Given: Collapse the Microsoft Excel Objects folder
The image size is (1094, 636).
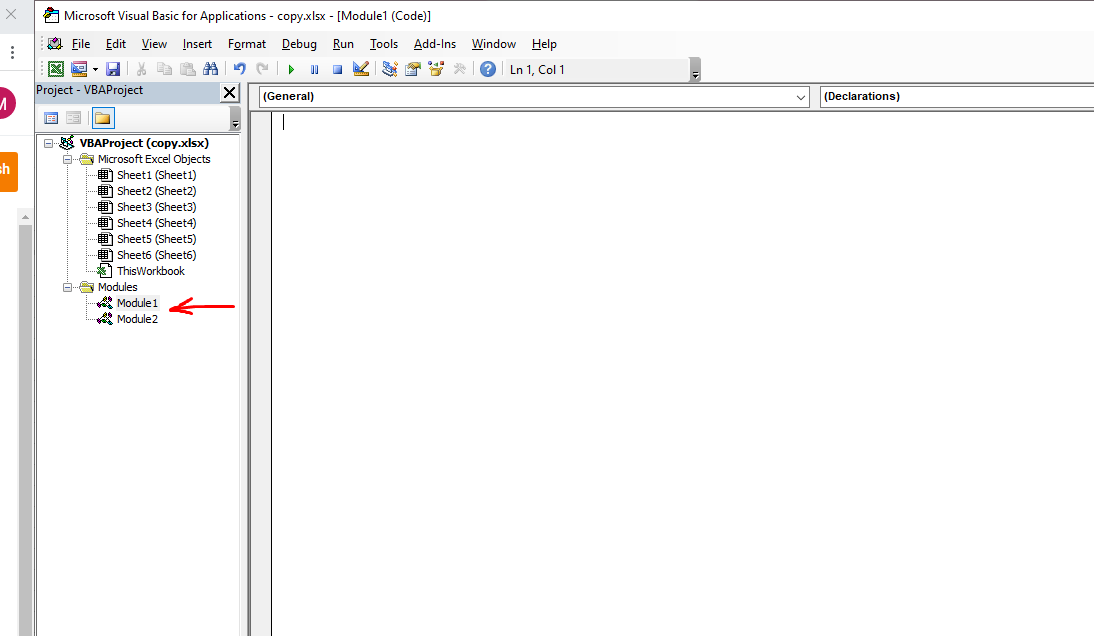Looking at the screenshot, I should coord(68,159).
